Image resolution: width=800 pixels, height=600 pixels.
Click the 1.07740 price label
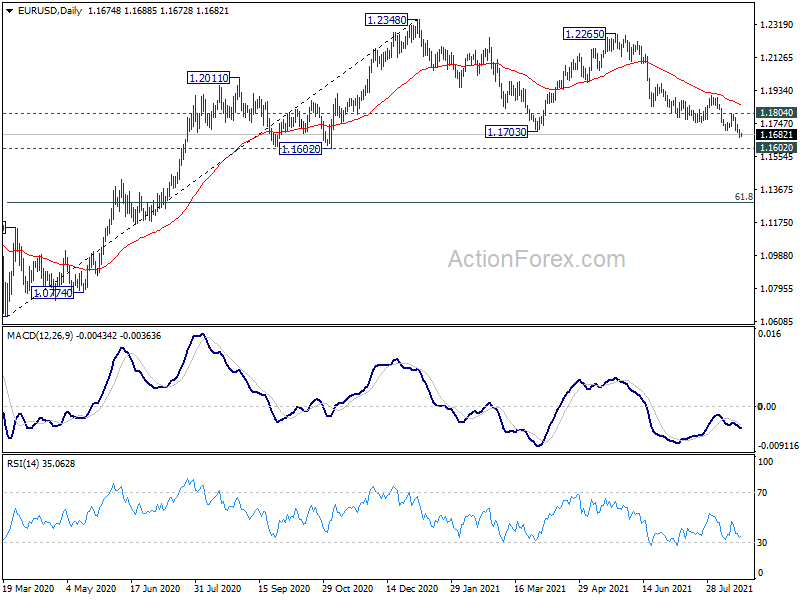[x=53, y=293]
